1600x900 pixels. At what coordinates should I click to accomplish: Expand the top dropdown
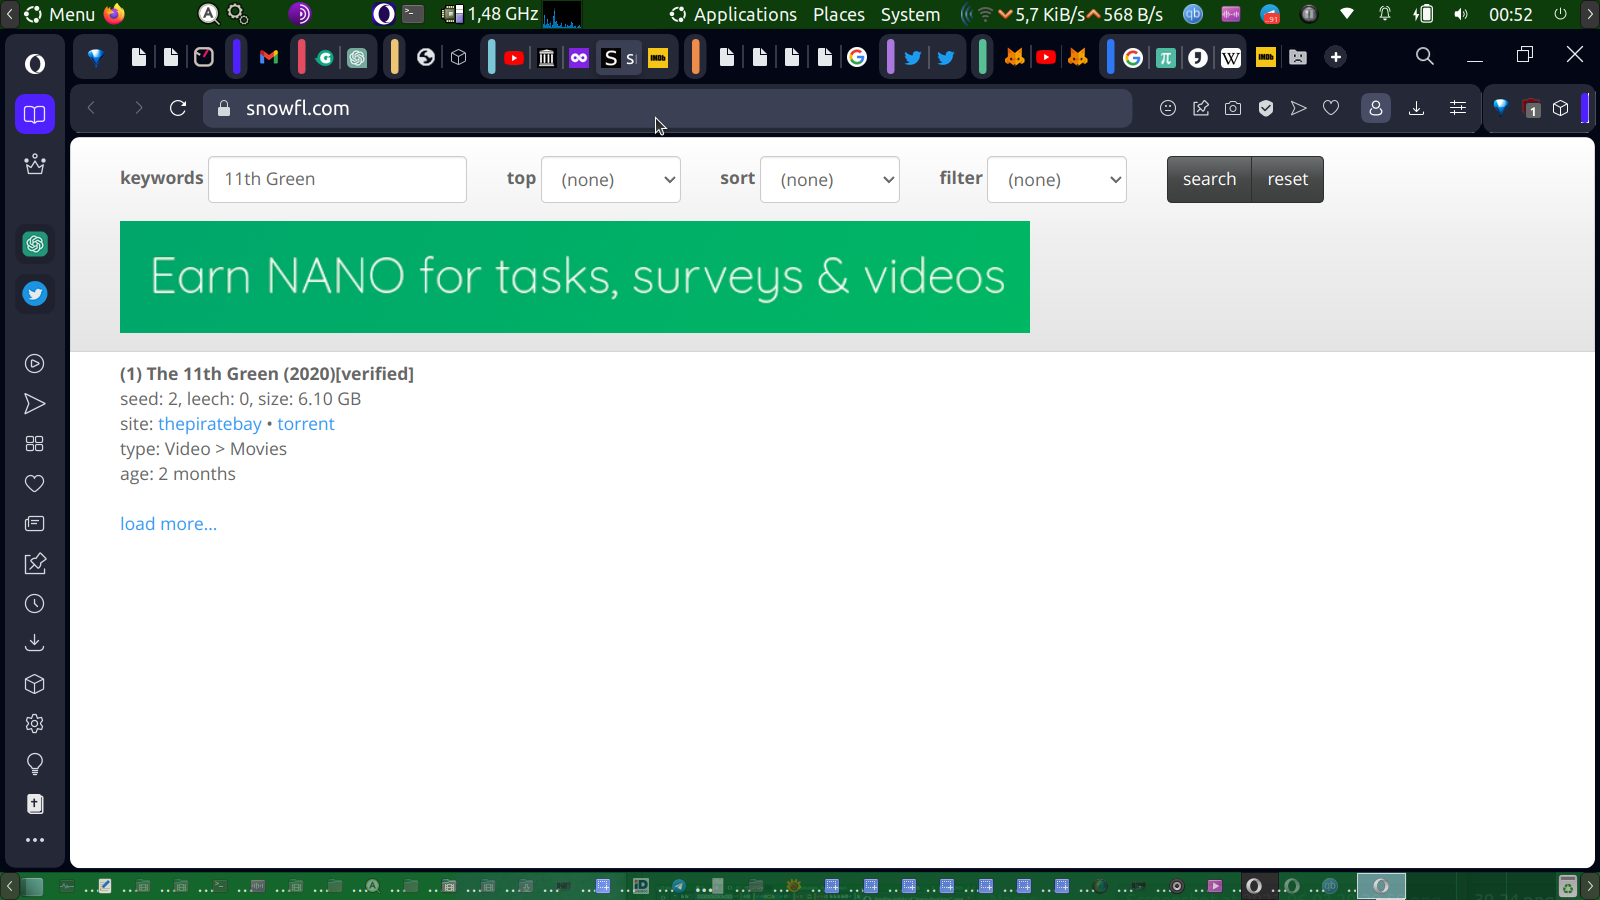coord(611,180)
